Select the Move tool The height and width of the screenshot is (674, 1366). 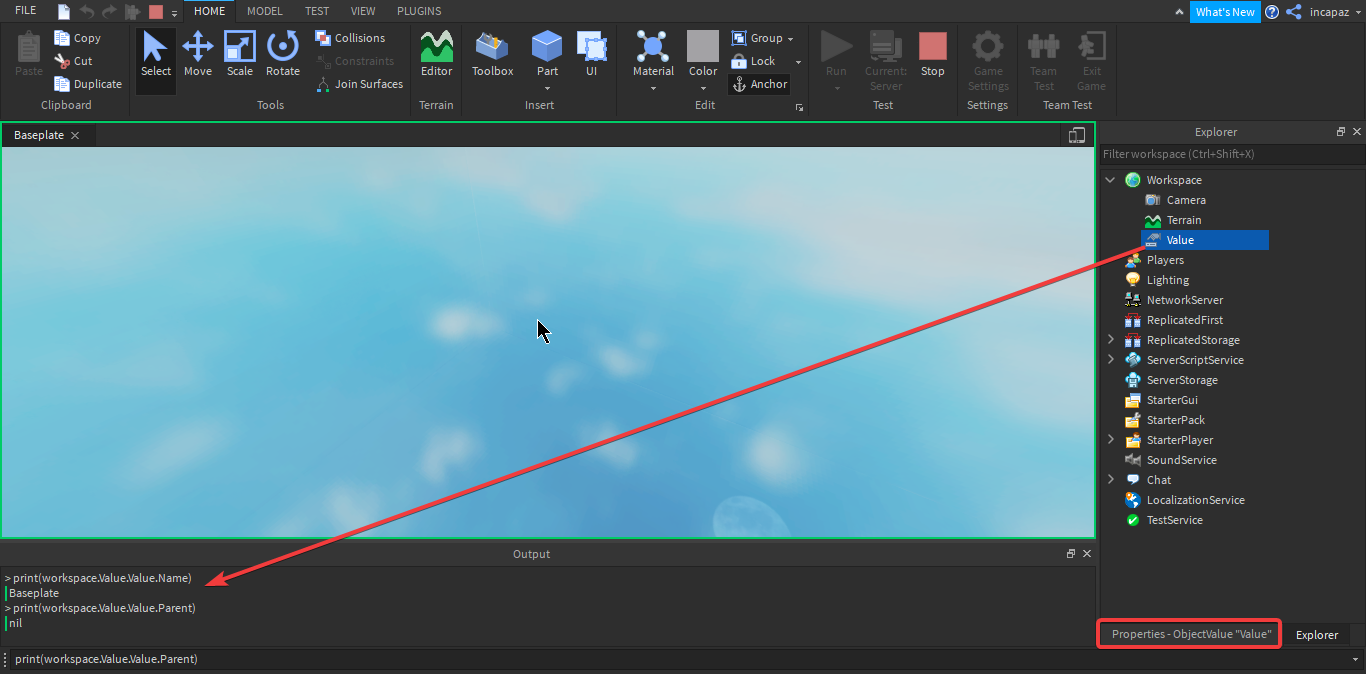[x=198, y=55]
